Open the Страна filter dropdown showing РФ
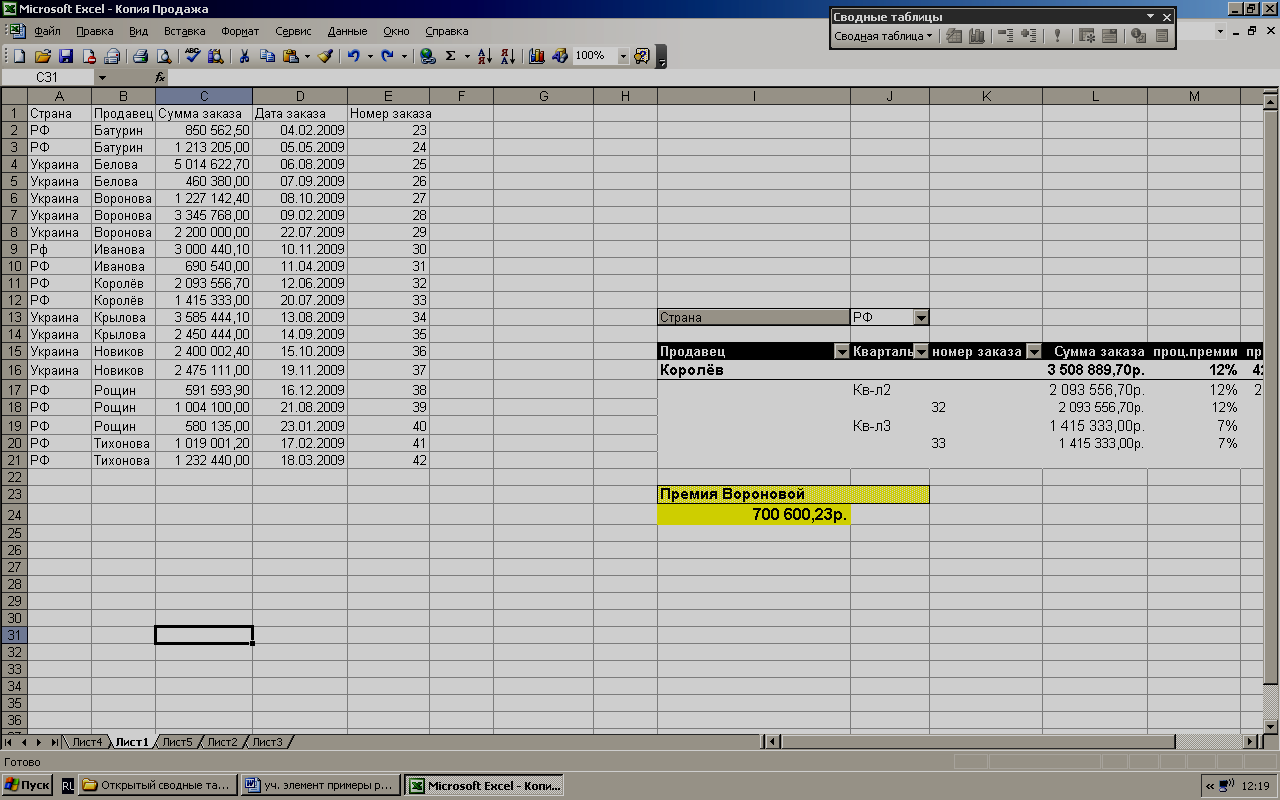 pyautogui.click(x=921, y=317)
